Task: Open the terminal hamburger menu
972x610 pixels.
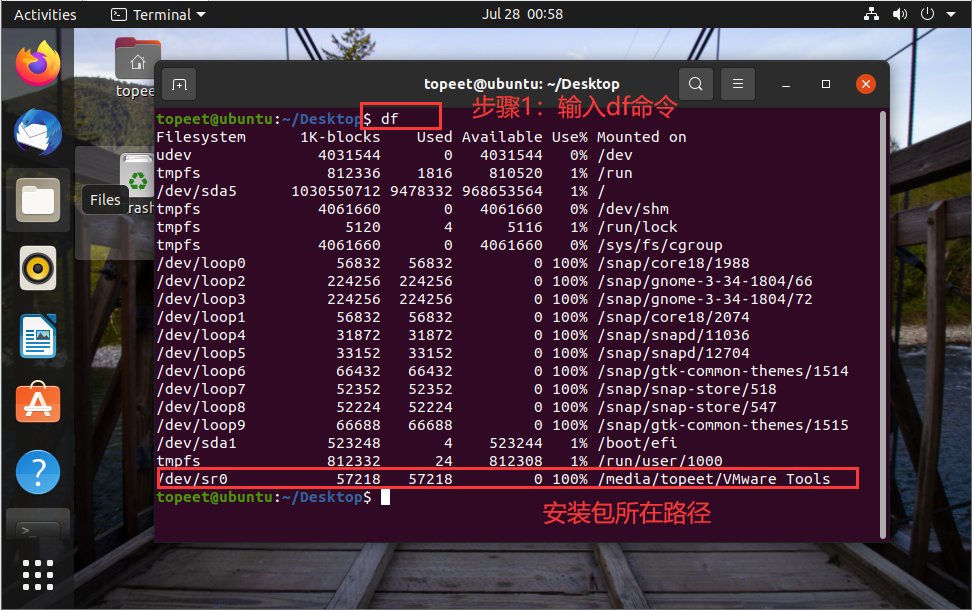Action: tap(738, 84)
